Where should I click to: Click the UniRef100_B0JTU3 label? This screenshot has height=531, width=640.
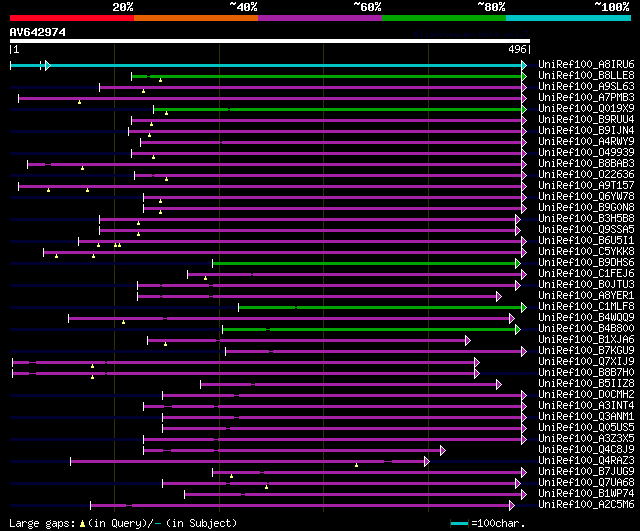[586, 285]
